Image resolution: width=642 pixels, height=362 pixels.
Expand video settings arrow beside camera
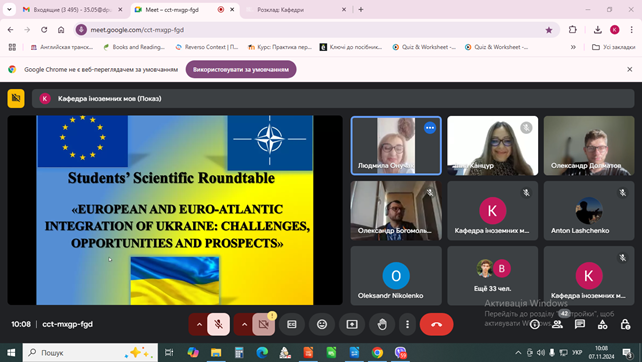click(244, 324)
